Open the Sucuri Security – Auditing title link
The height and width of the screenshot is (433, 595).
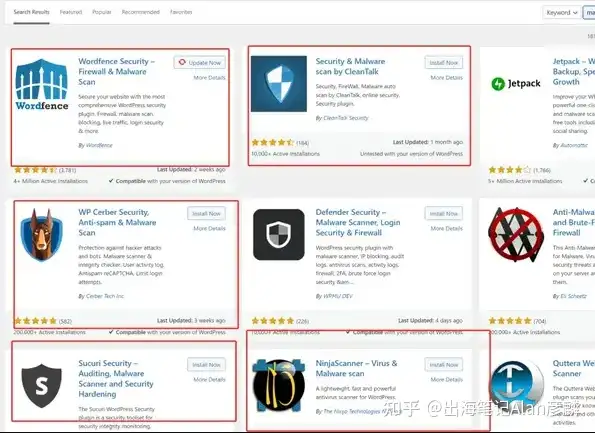[116, 379]
